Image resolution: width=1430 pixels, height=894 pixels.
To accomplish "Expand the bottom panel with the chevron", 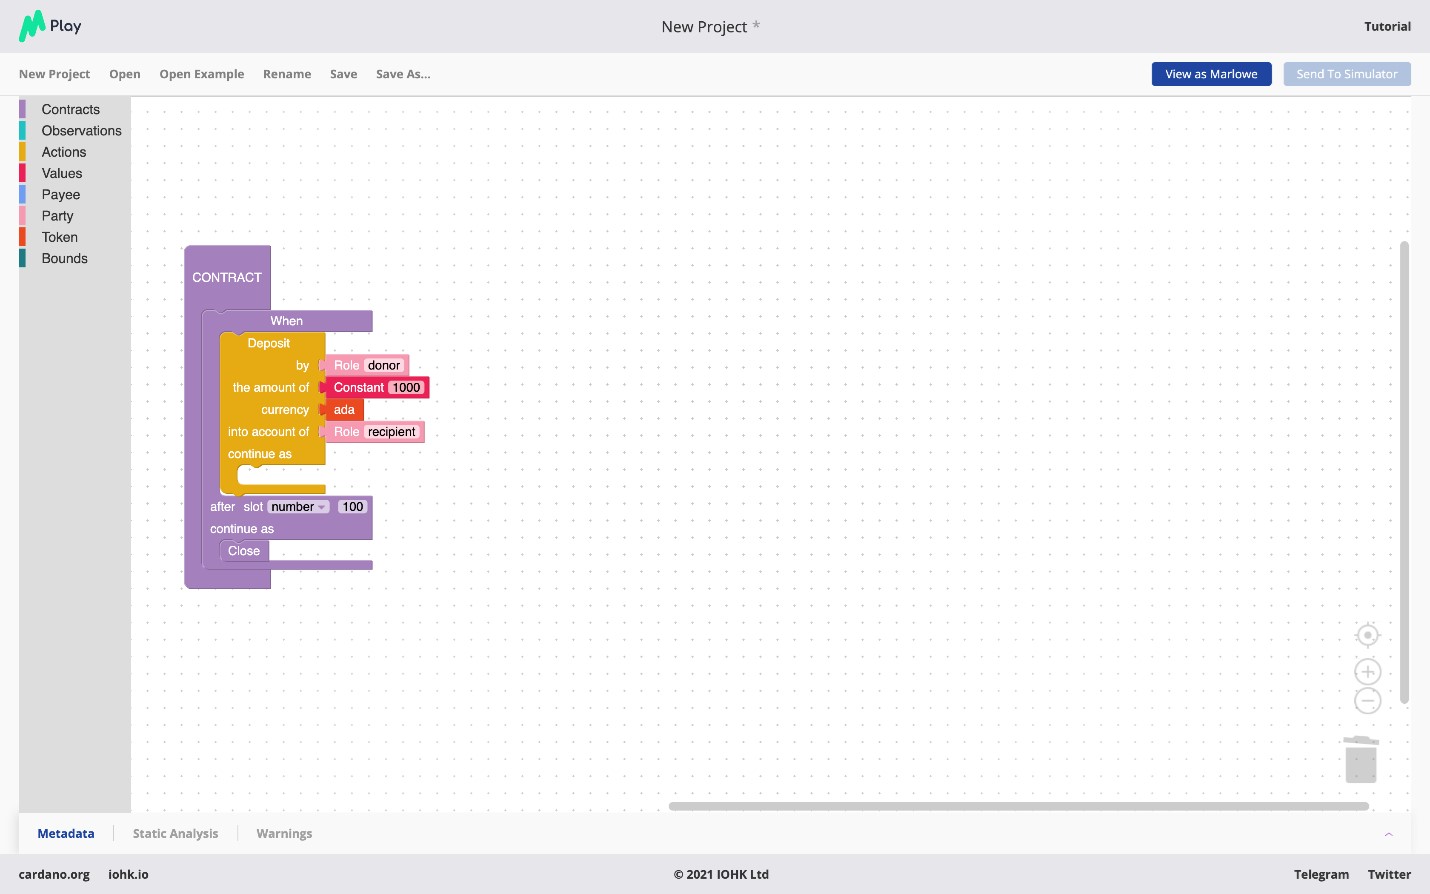I will (1388, 834).
